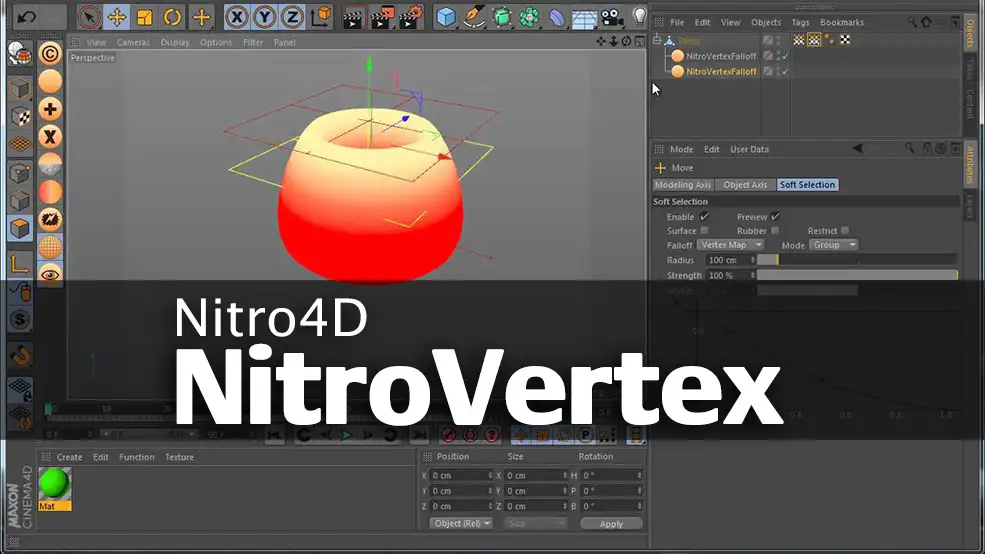The height and width of the screenshot is (554, 985).
Task: Collapse the Torus object tree
Action: pyautogui.click(x=657, y=40)
